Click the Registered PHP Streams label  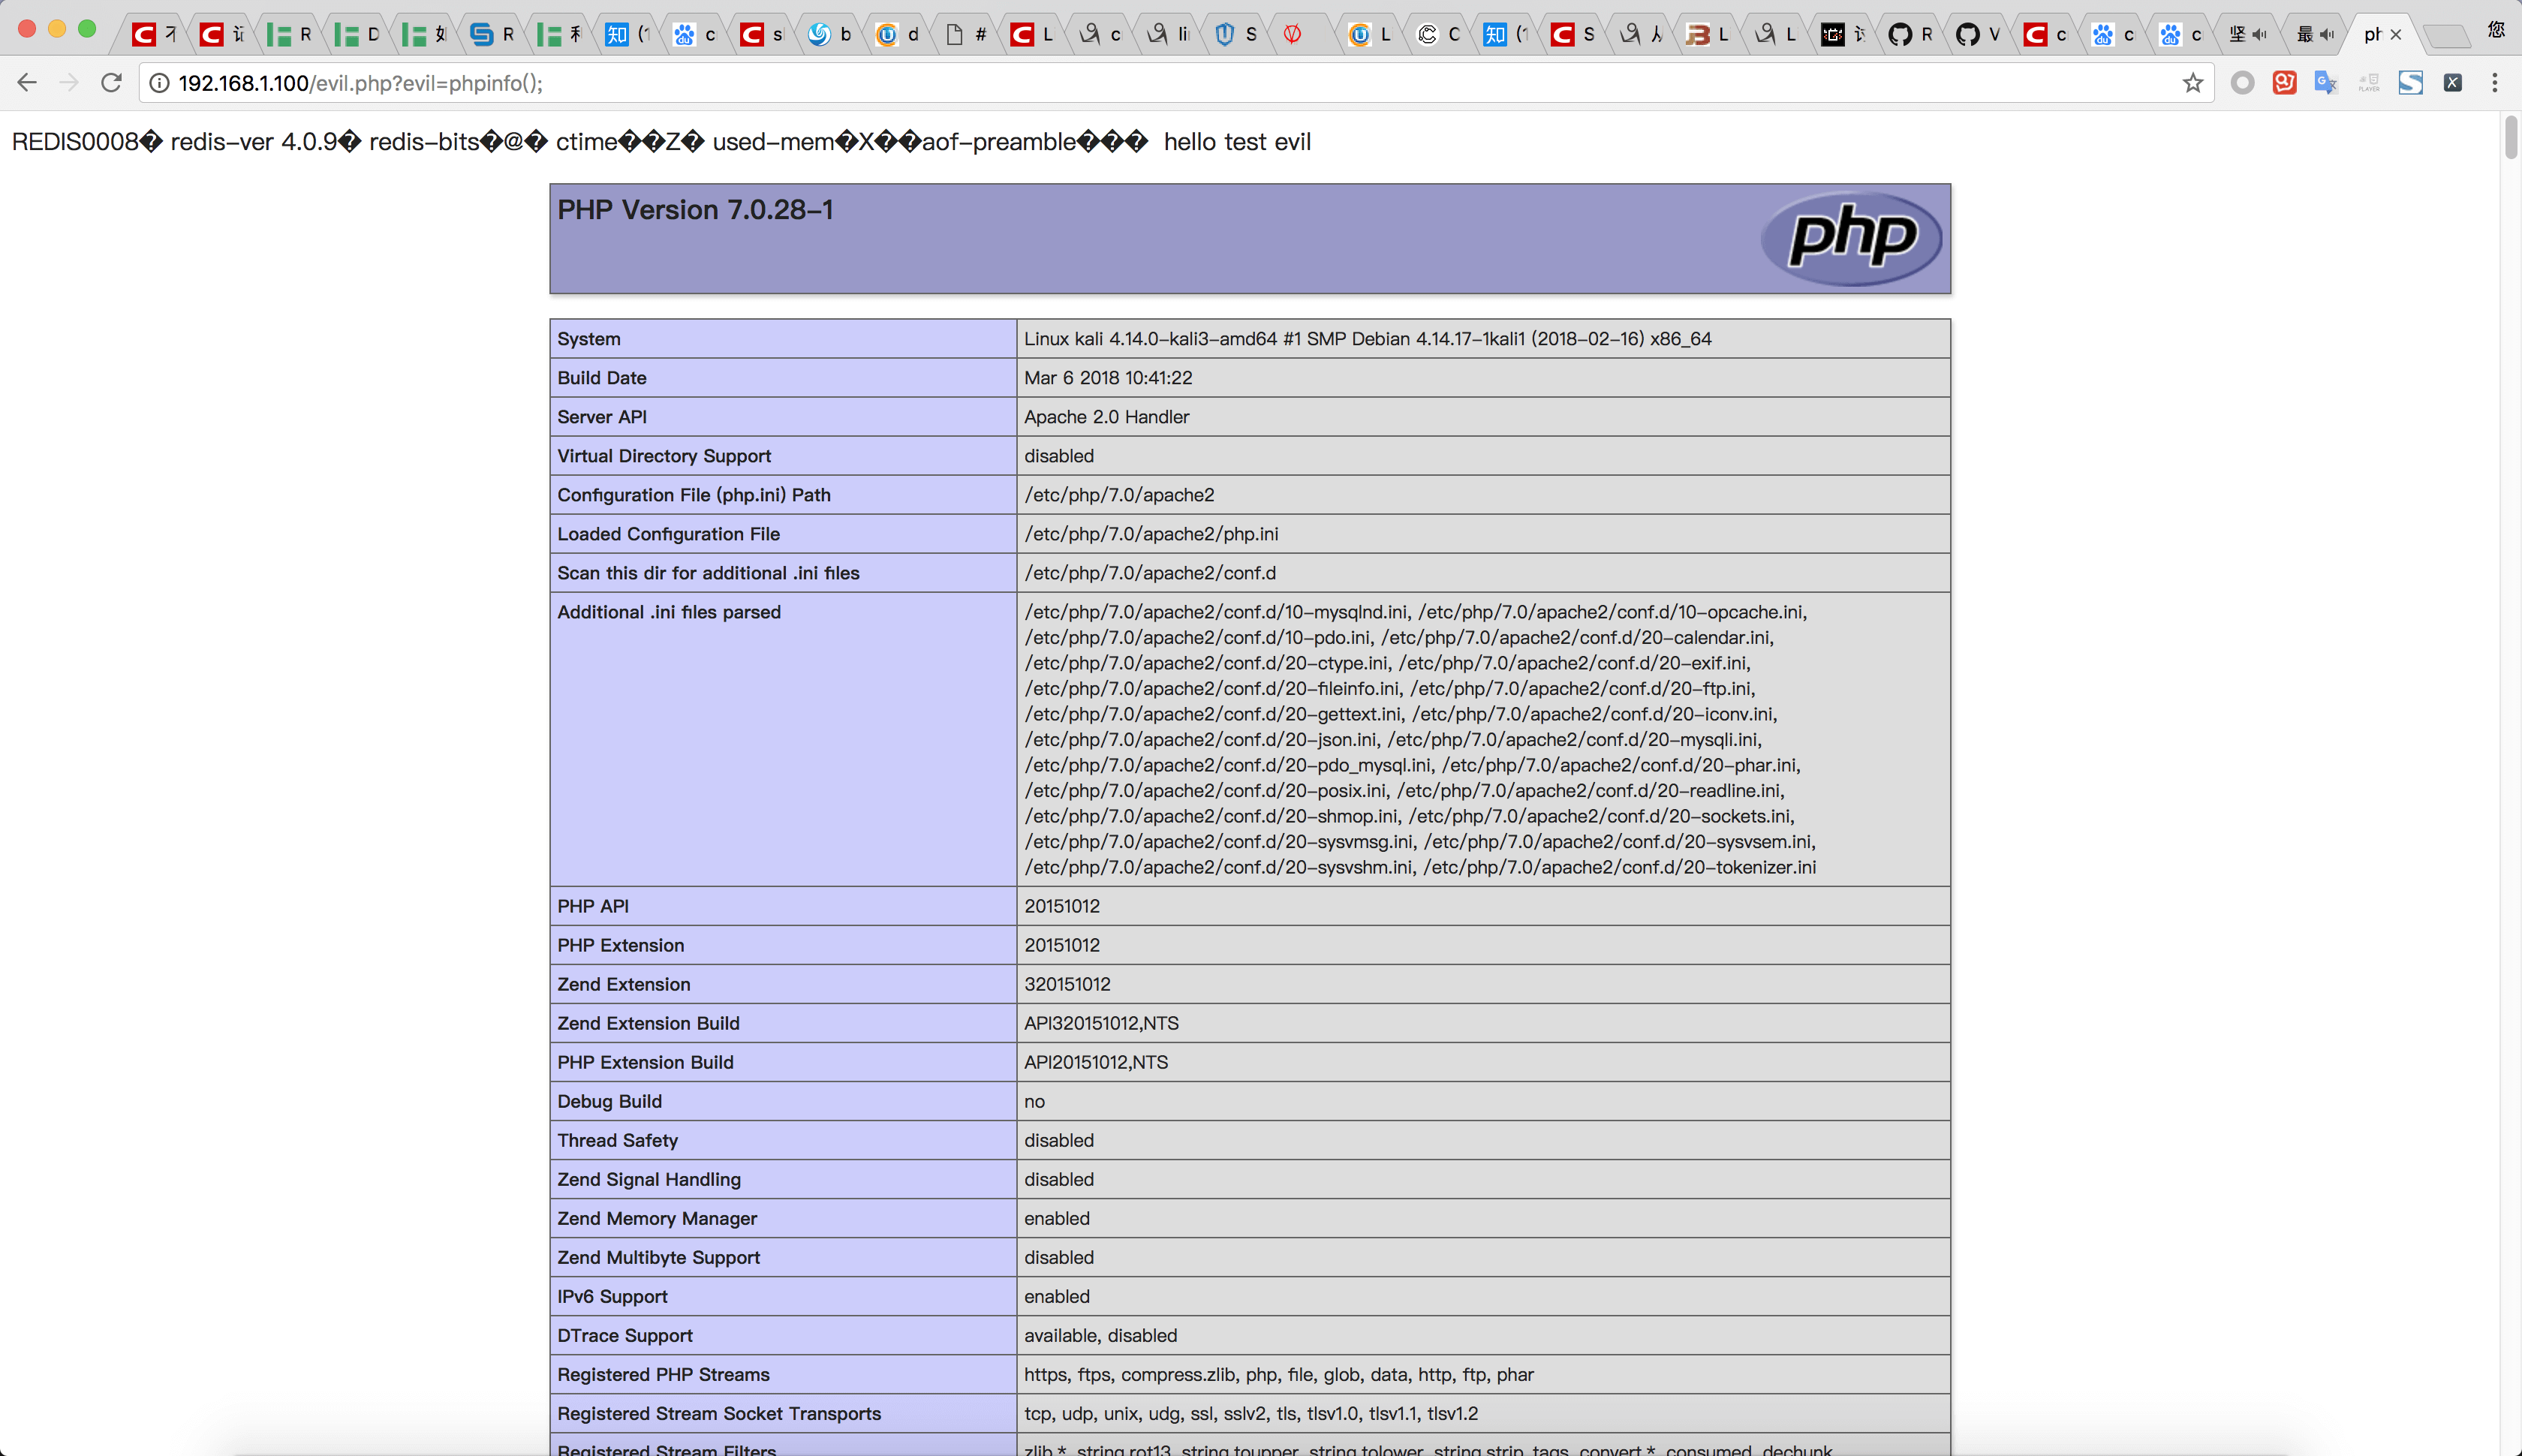pos(663,1374)
